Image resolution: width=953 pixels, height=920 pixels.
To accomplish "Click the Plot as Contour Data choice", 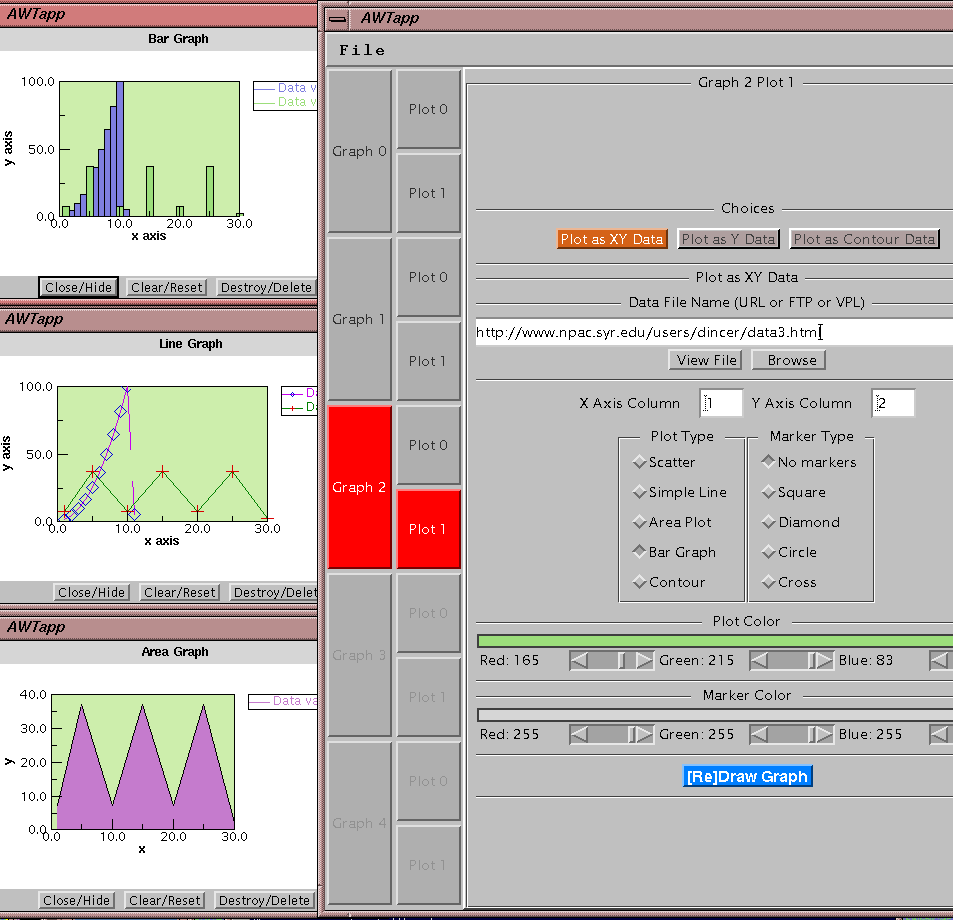I will tap(864, 239).
